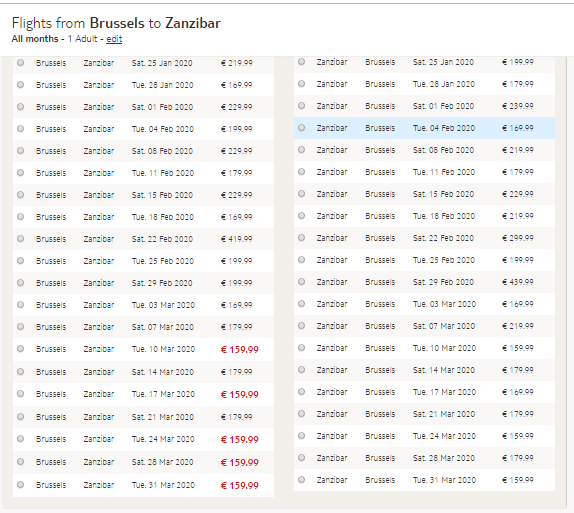Select return flight Sat. 25 Jan 2020

tap(301, 62)
